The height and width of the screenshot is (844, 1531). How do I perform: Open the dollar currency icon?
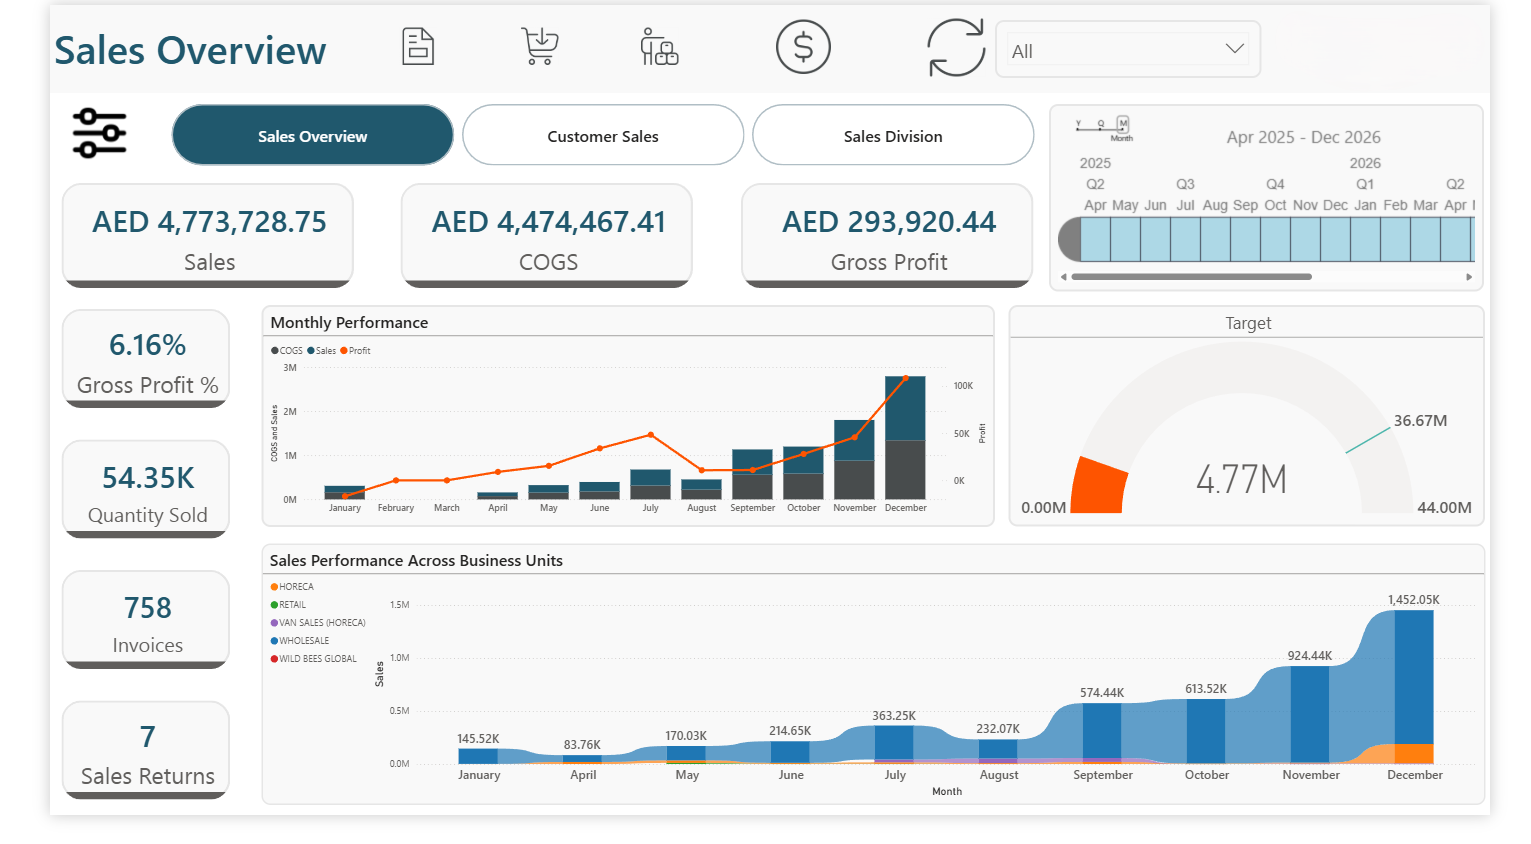pyautogui.click(x=803, y=46)
